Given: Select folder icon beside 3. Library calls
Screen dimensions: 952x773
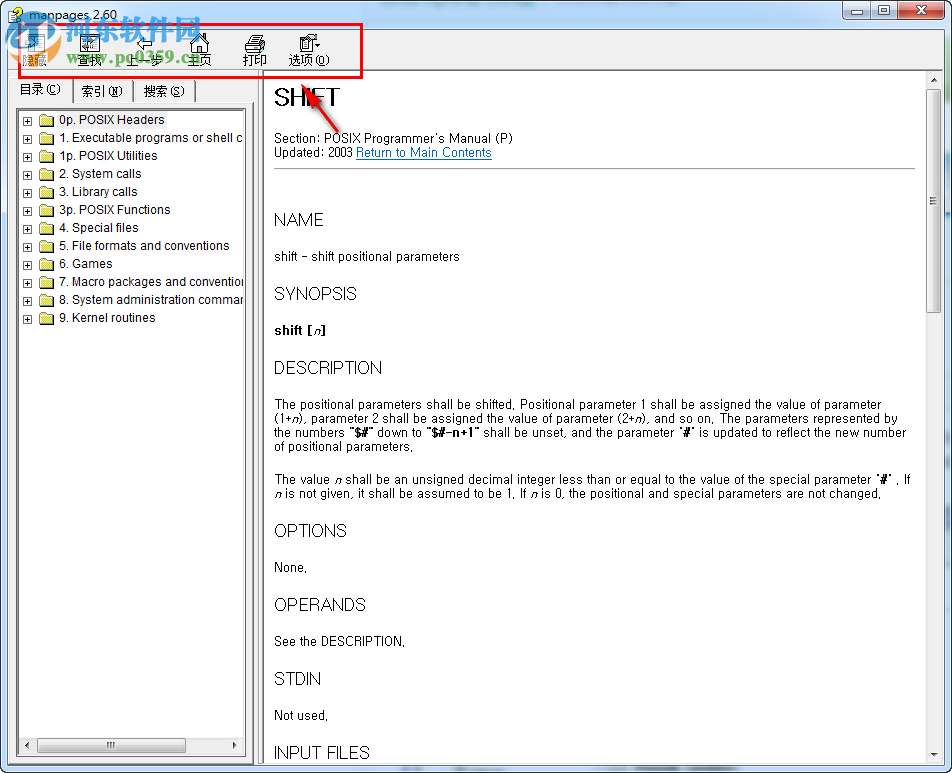Looking at the screenshot, I should [x=47, y=192].
